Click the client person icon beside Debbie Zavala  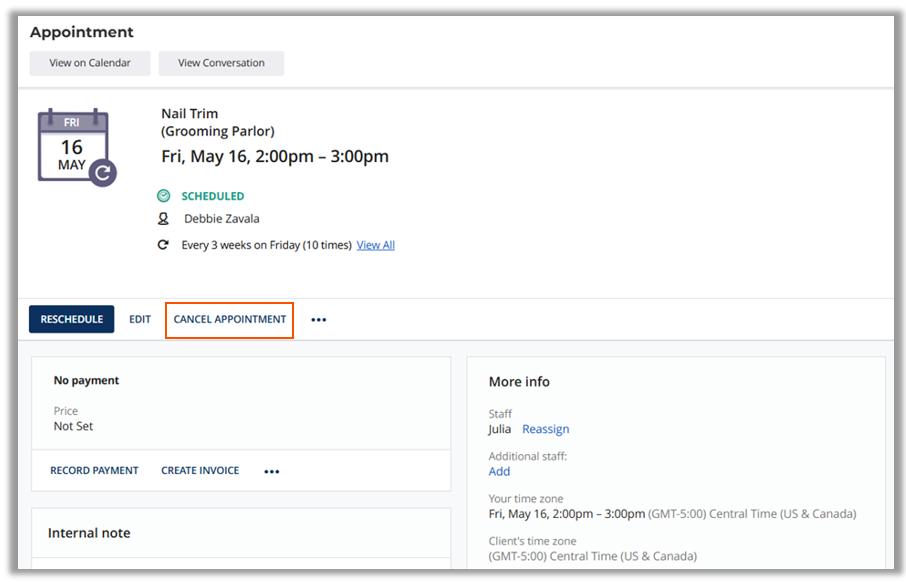click(164, 218)
